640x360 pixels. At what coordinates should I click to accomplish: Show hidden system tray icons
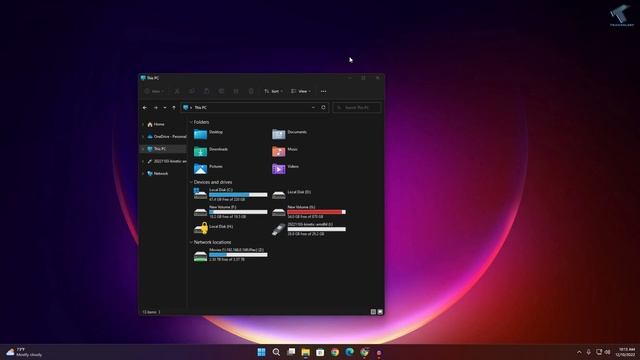pos(579,352)
